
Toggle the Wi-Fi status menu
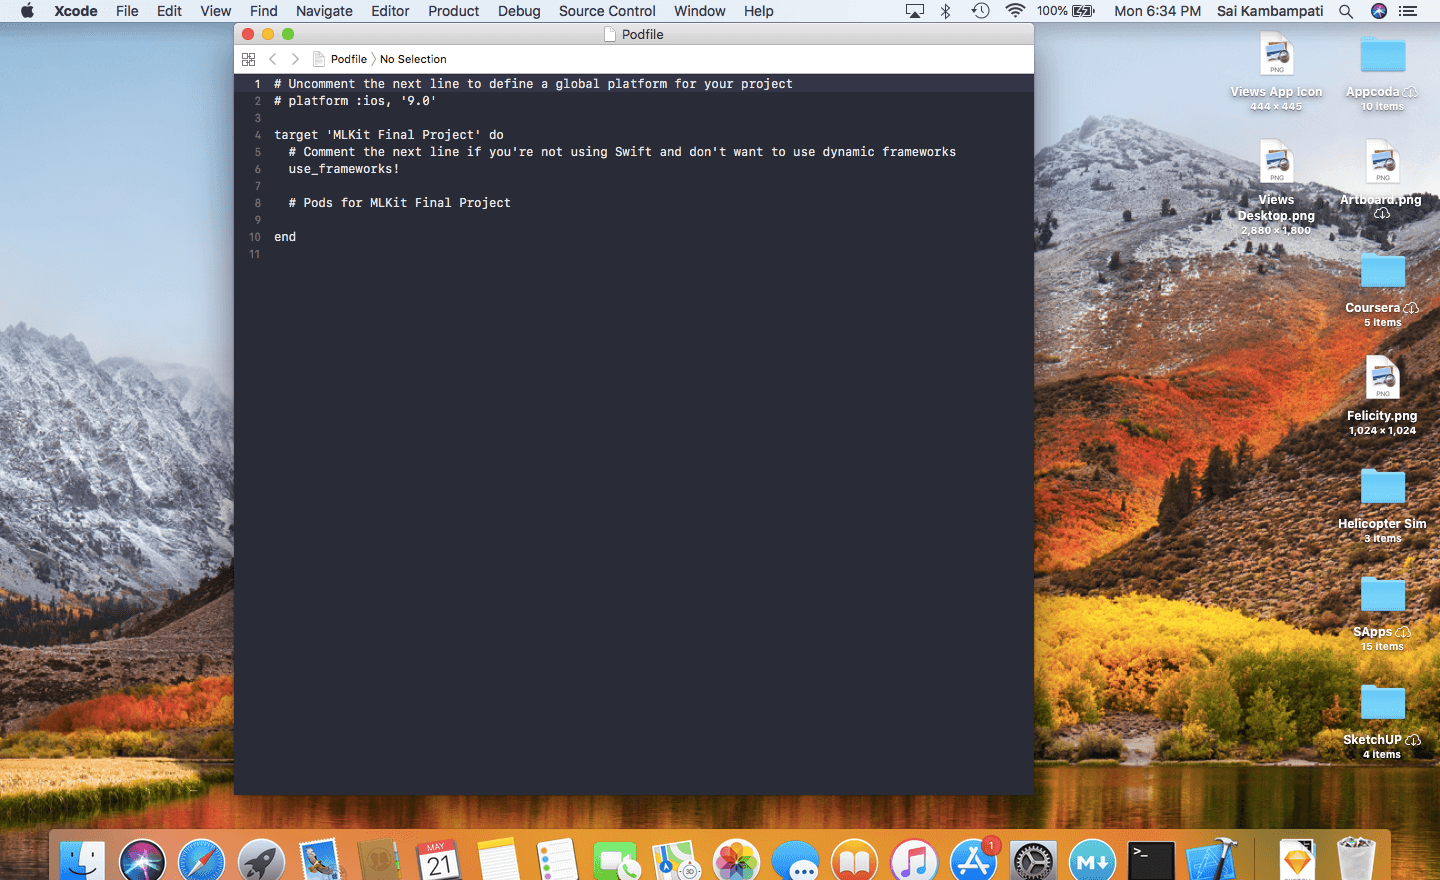1015,11
